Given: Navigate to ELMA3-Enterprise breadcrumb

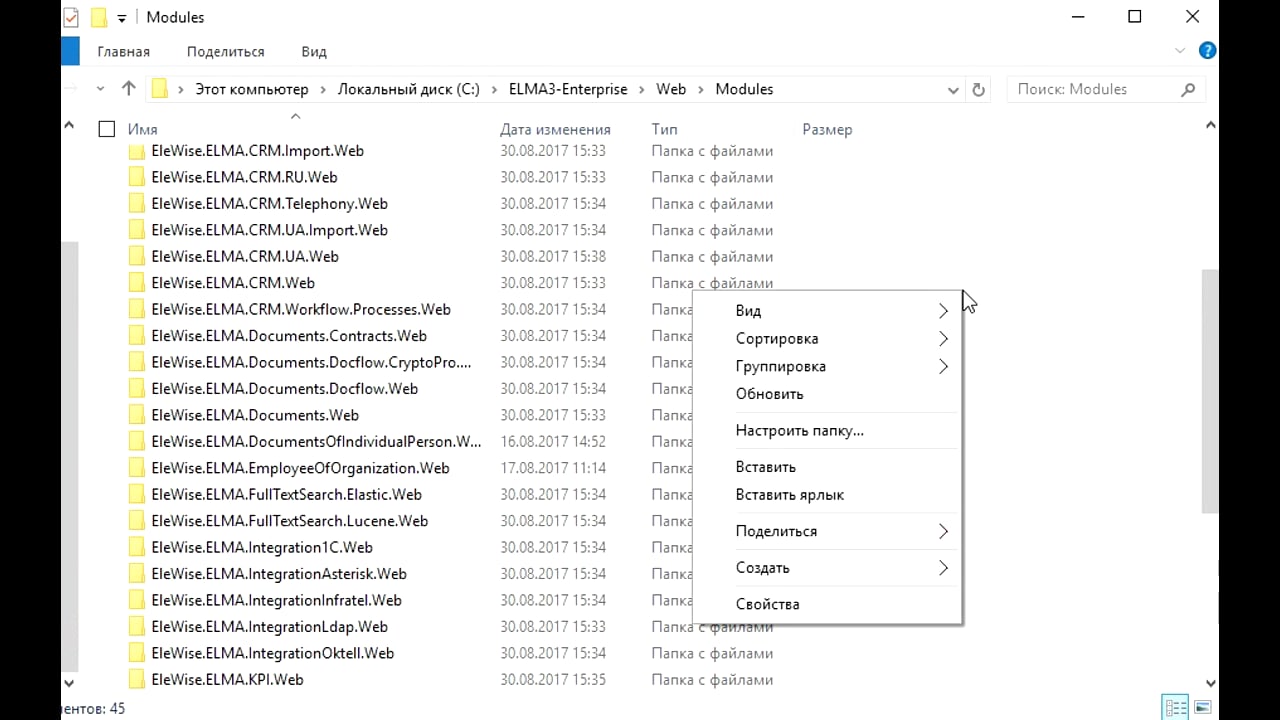Looking at the screenshot, I should pos(568,89).
